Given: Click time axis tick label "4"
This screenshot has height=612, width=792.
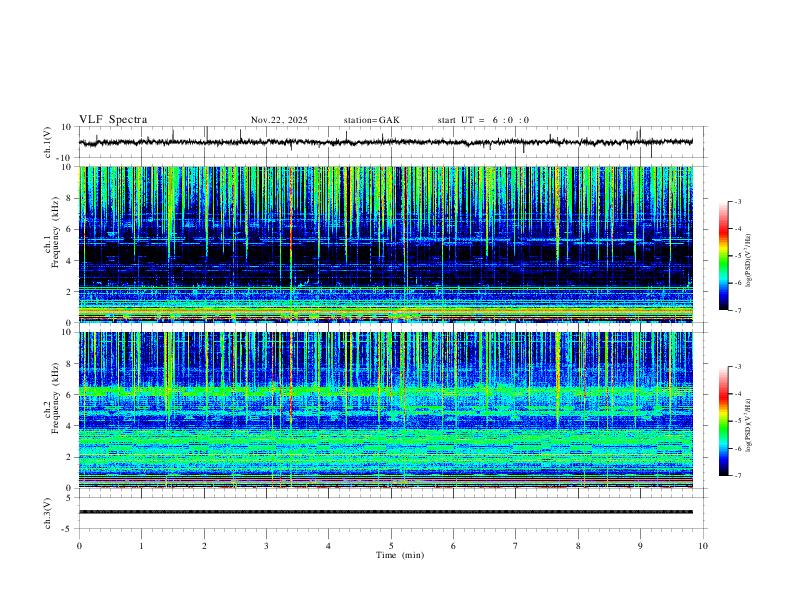Looking at the screenshot, I should 328,546.
